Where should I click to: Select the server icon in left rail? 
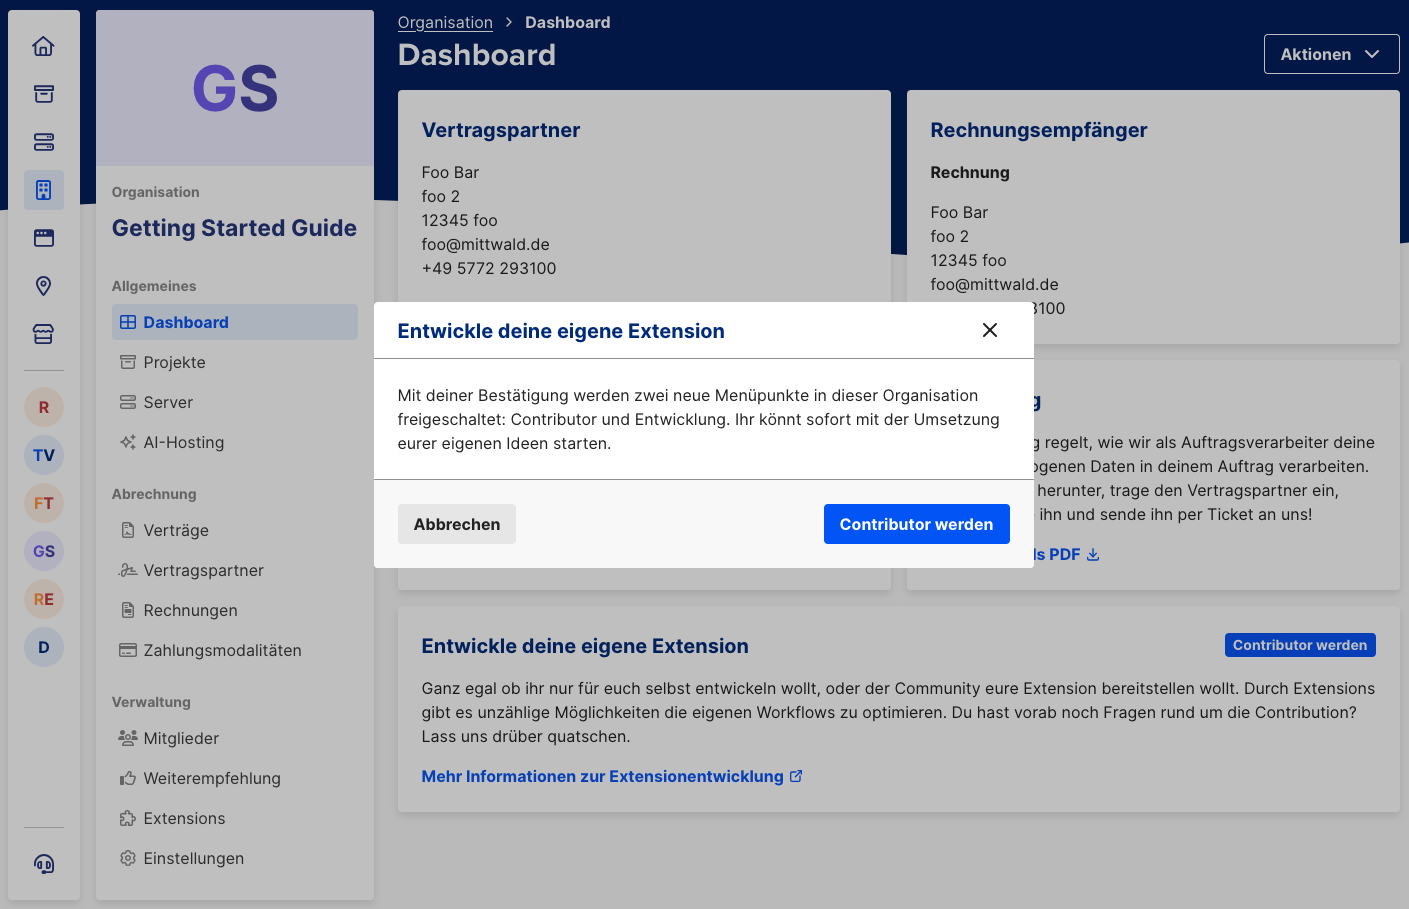tap(43, 142)
